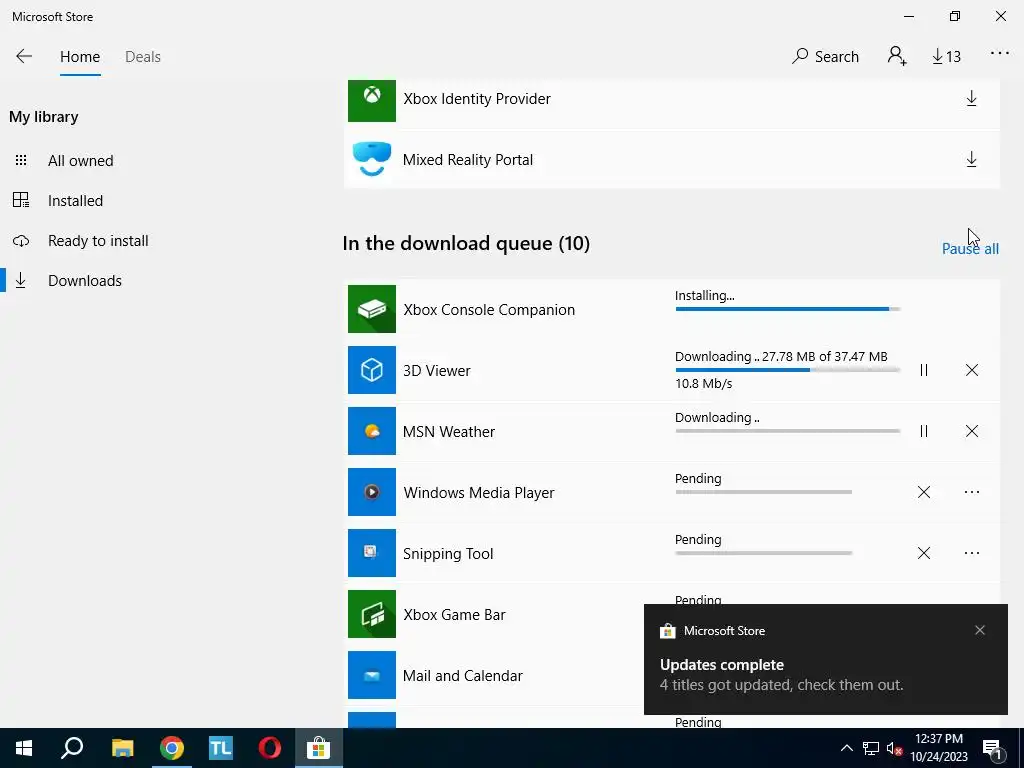Click the Xbox Console Companion installing progress bar
The height and width of the screenshot is (768, 1024).
coord(788,309)
